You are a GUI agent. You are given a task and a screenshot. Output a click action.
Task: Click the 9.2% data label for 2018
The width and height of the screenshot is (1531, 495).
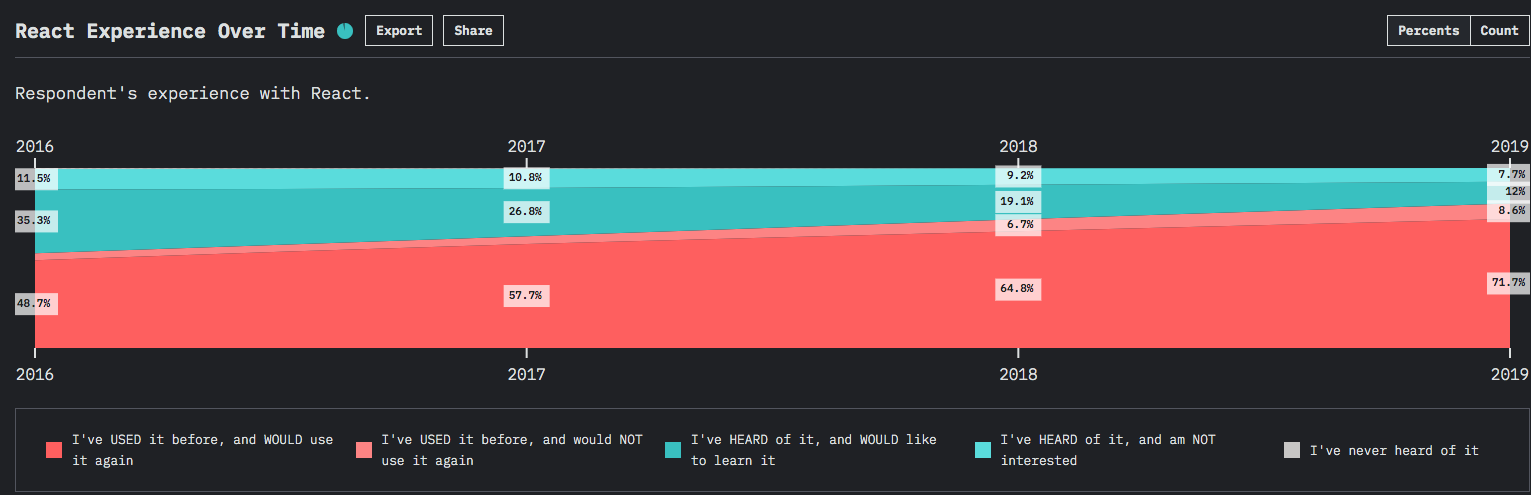tap(1018, 175)
